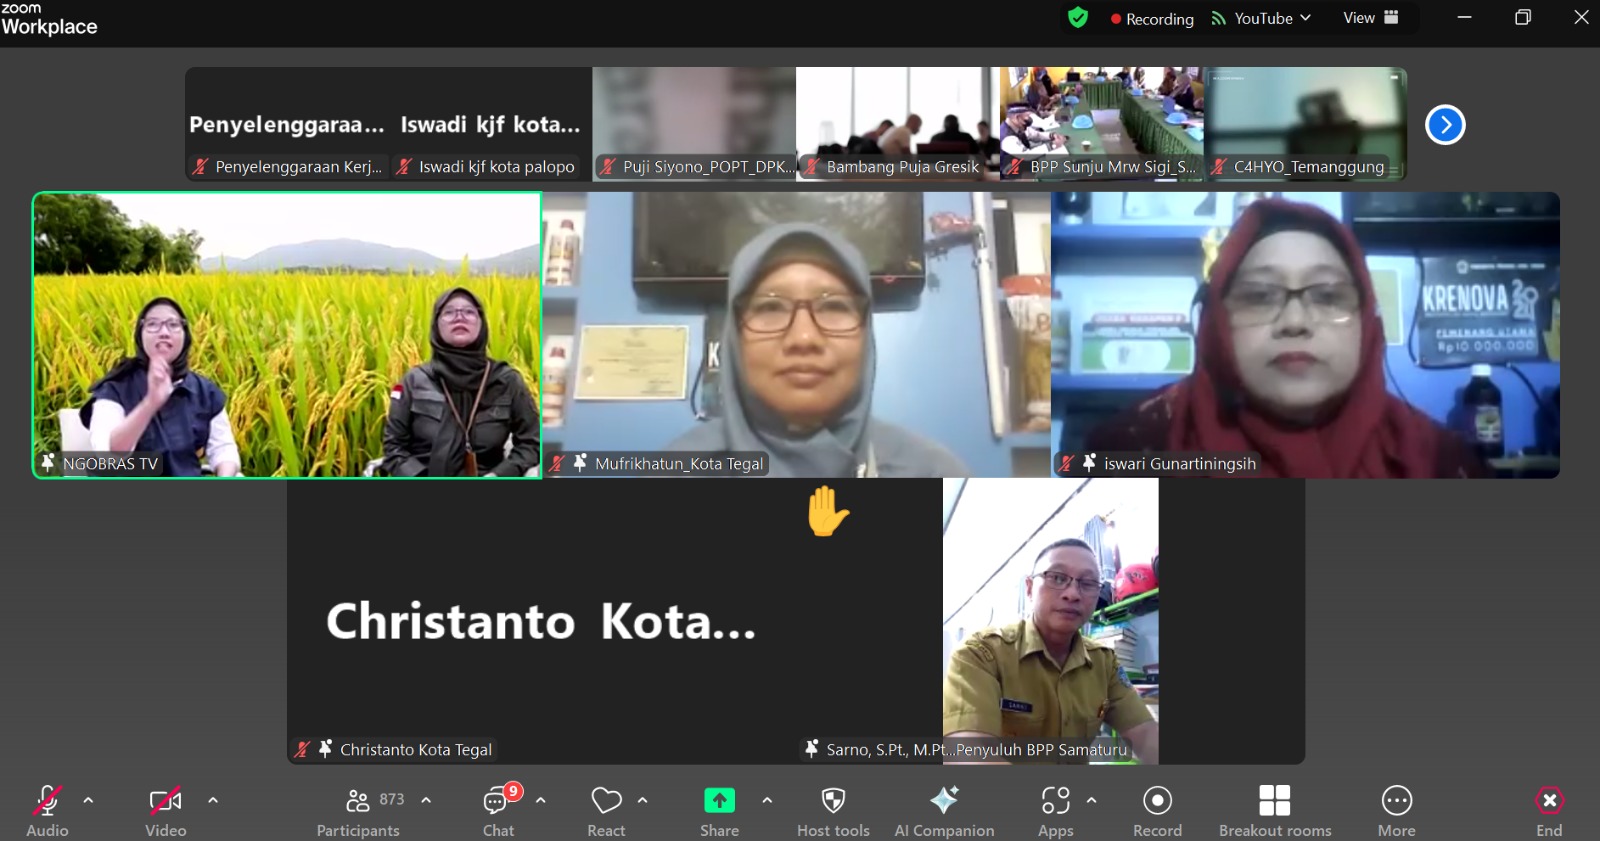1600x841 pixels.
Task: Click the NGOBRAS TV pin icon
Action: (47, 463)
